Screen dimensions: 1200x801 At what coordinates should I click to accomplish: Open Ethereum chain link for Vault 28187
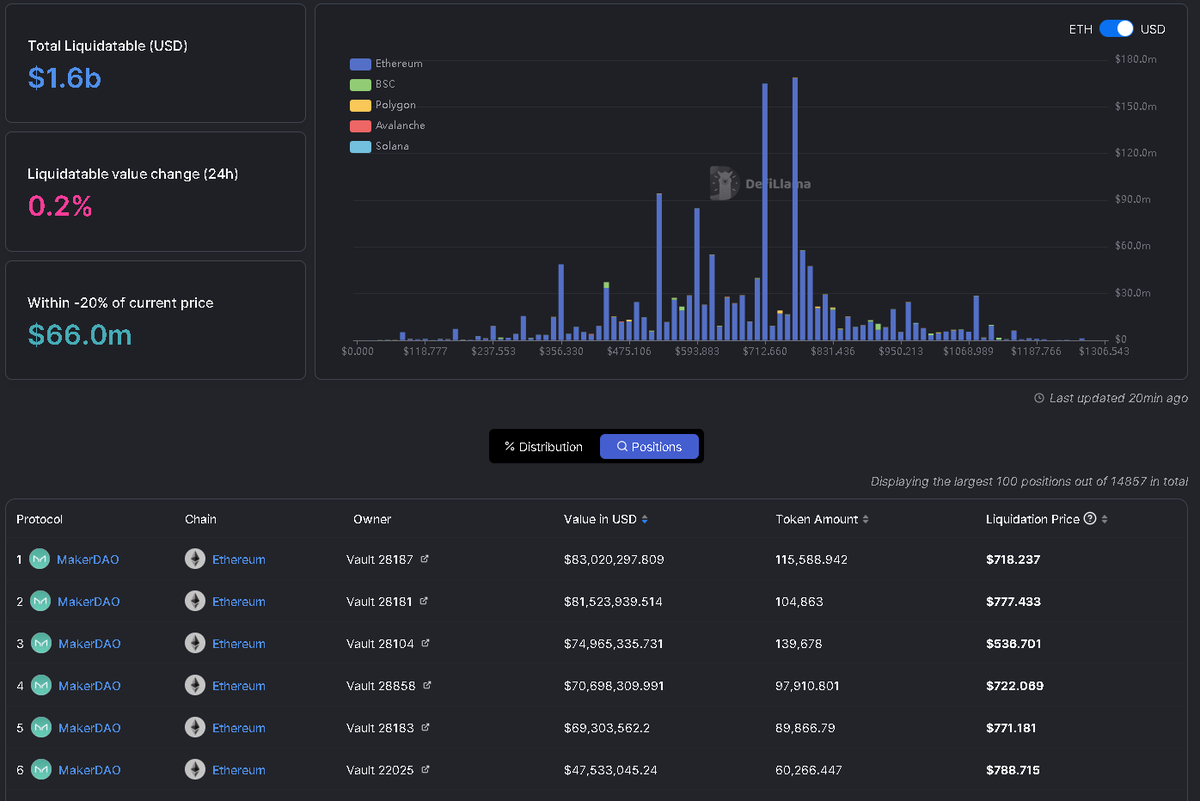coord(239,560)
